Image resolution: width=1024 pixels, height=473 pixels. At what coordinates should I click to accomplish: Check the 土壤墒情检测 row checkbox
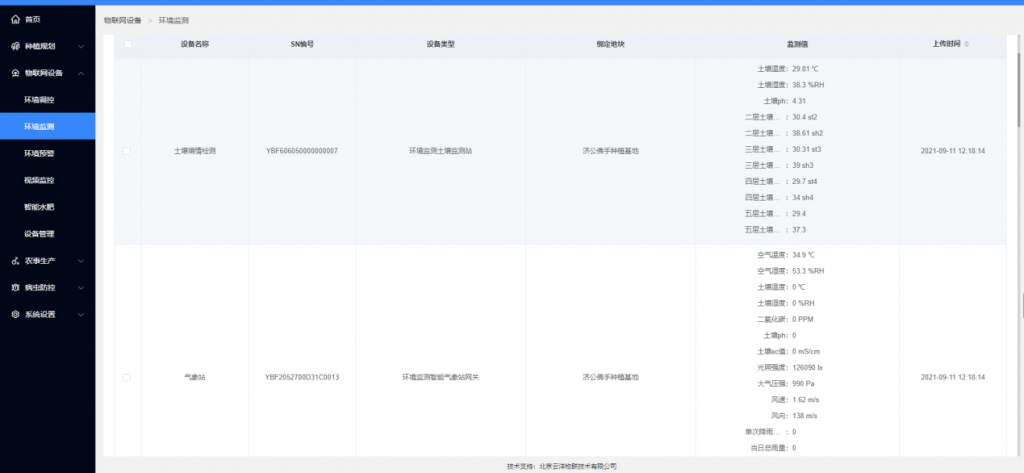[127, 151]
